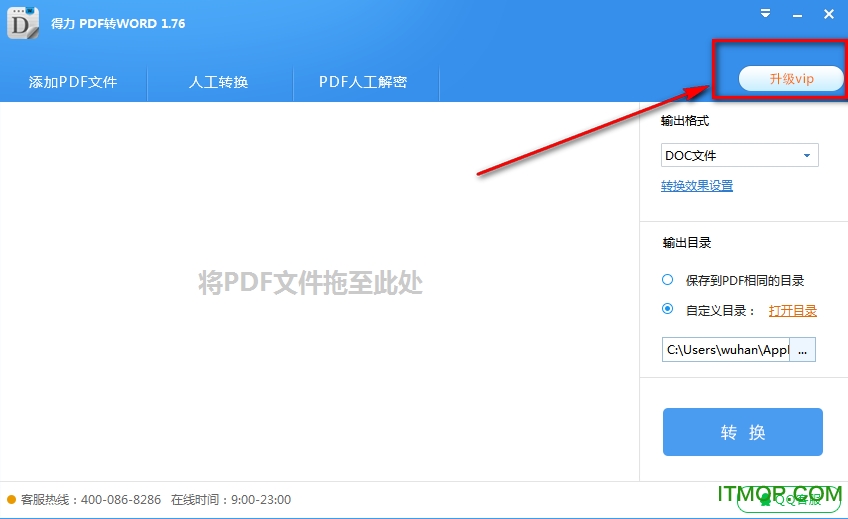Open the PDF人工解密 tab
This screenshot has width=848, height=519.
tap(363, 82)
